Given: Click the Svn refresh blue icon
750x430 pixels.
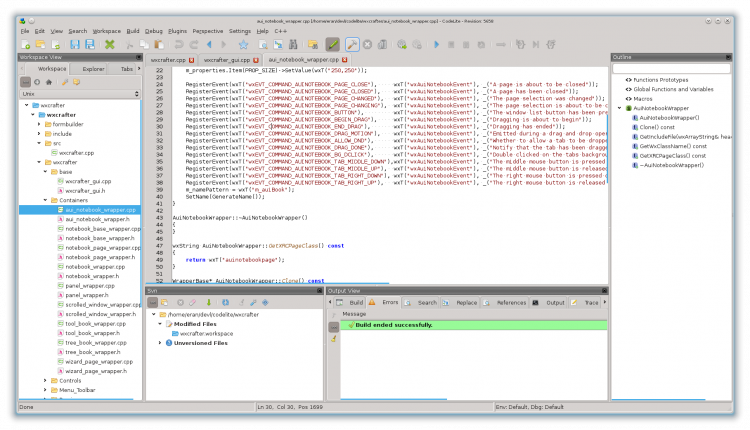Looking at the screenshot, I should 225,302.
